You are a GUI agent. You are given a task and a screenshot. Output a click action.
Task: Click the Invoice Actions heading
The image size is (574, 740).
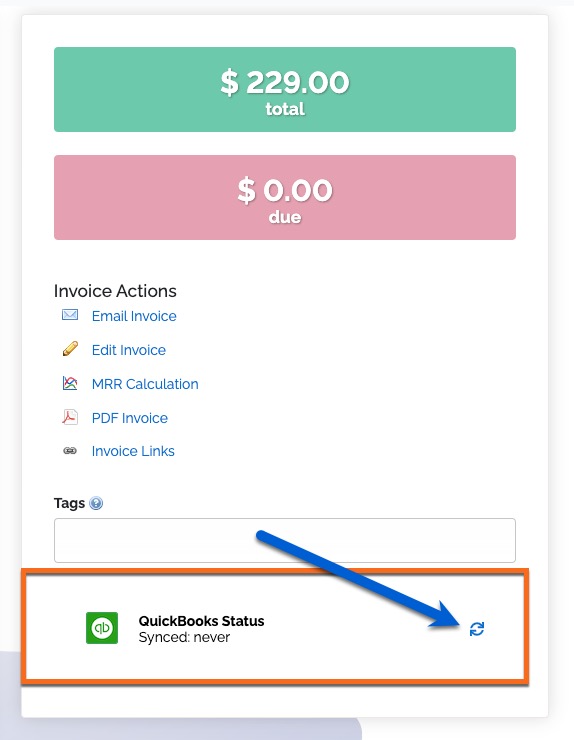click(x=115, y=291)
